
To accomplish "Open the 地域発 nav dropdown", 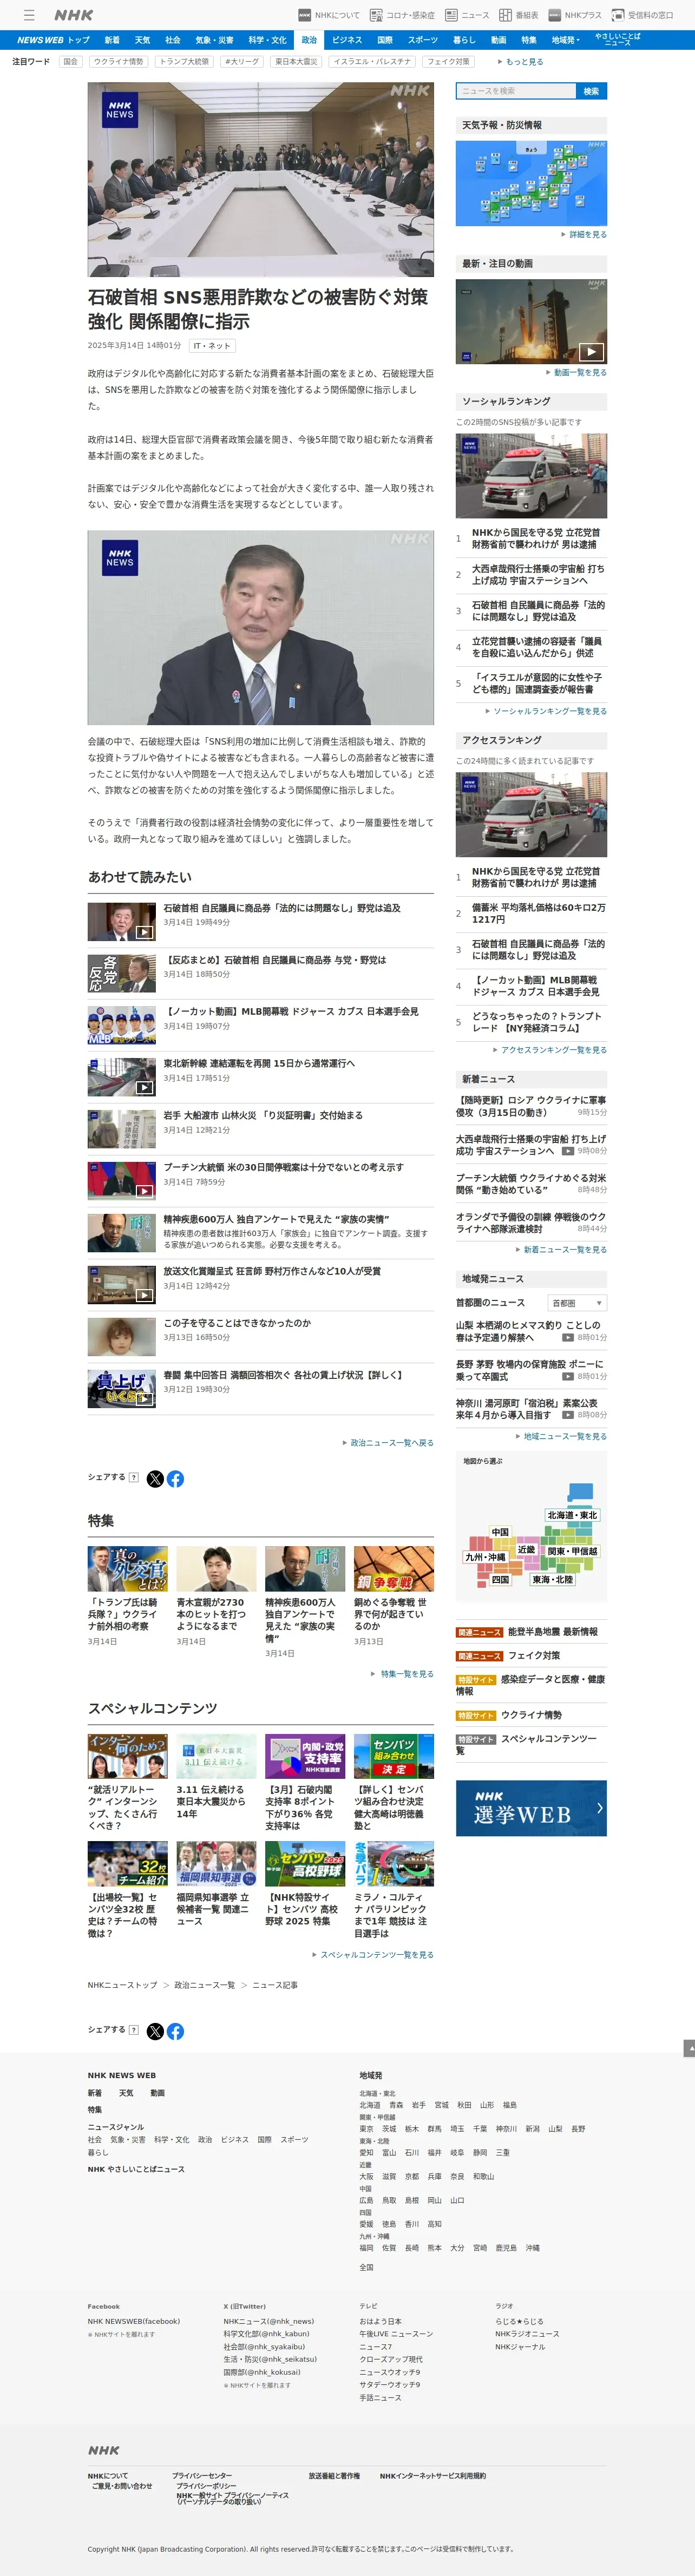I will [567, 40].
